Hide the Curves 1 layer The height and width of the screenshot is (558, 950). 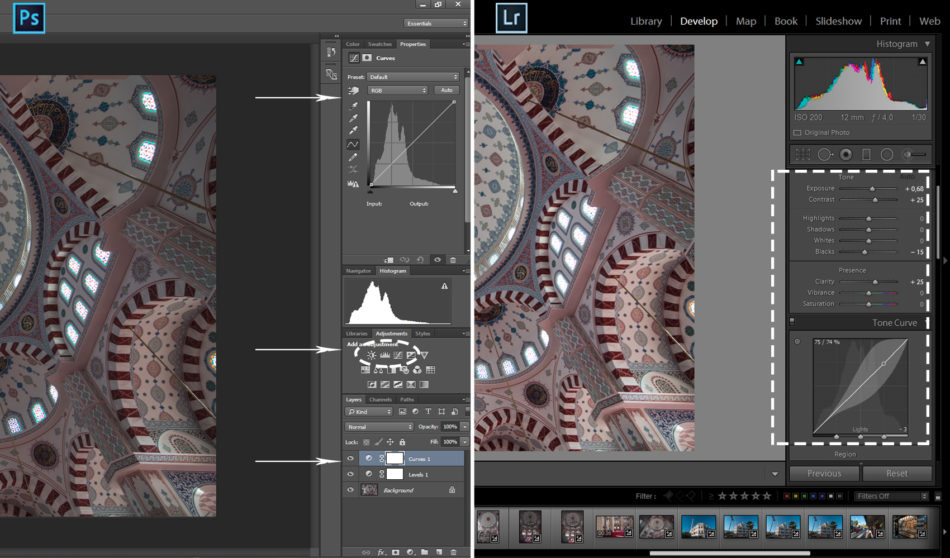point(350,459)
